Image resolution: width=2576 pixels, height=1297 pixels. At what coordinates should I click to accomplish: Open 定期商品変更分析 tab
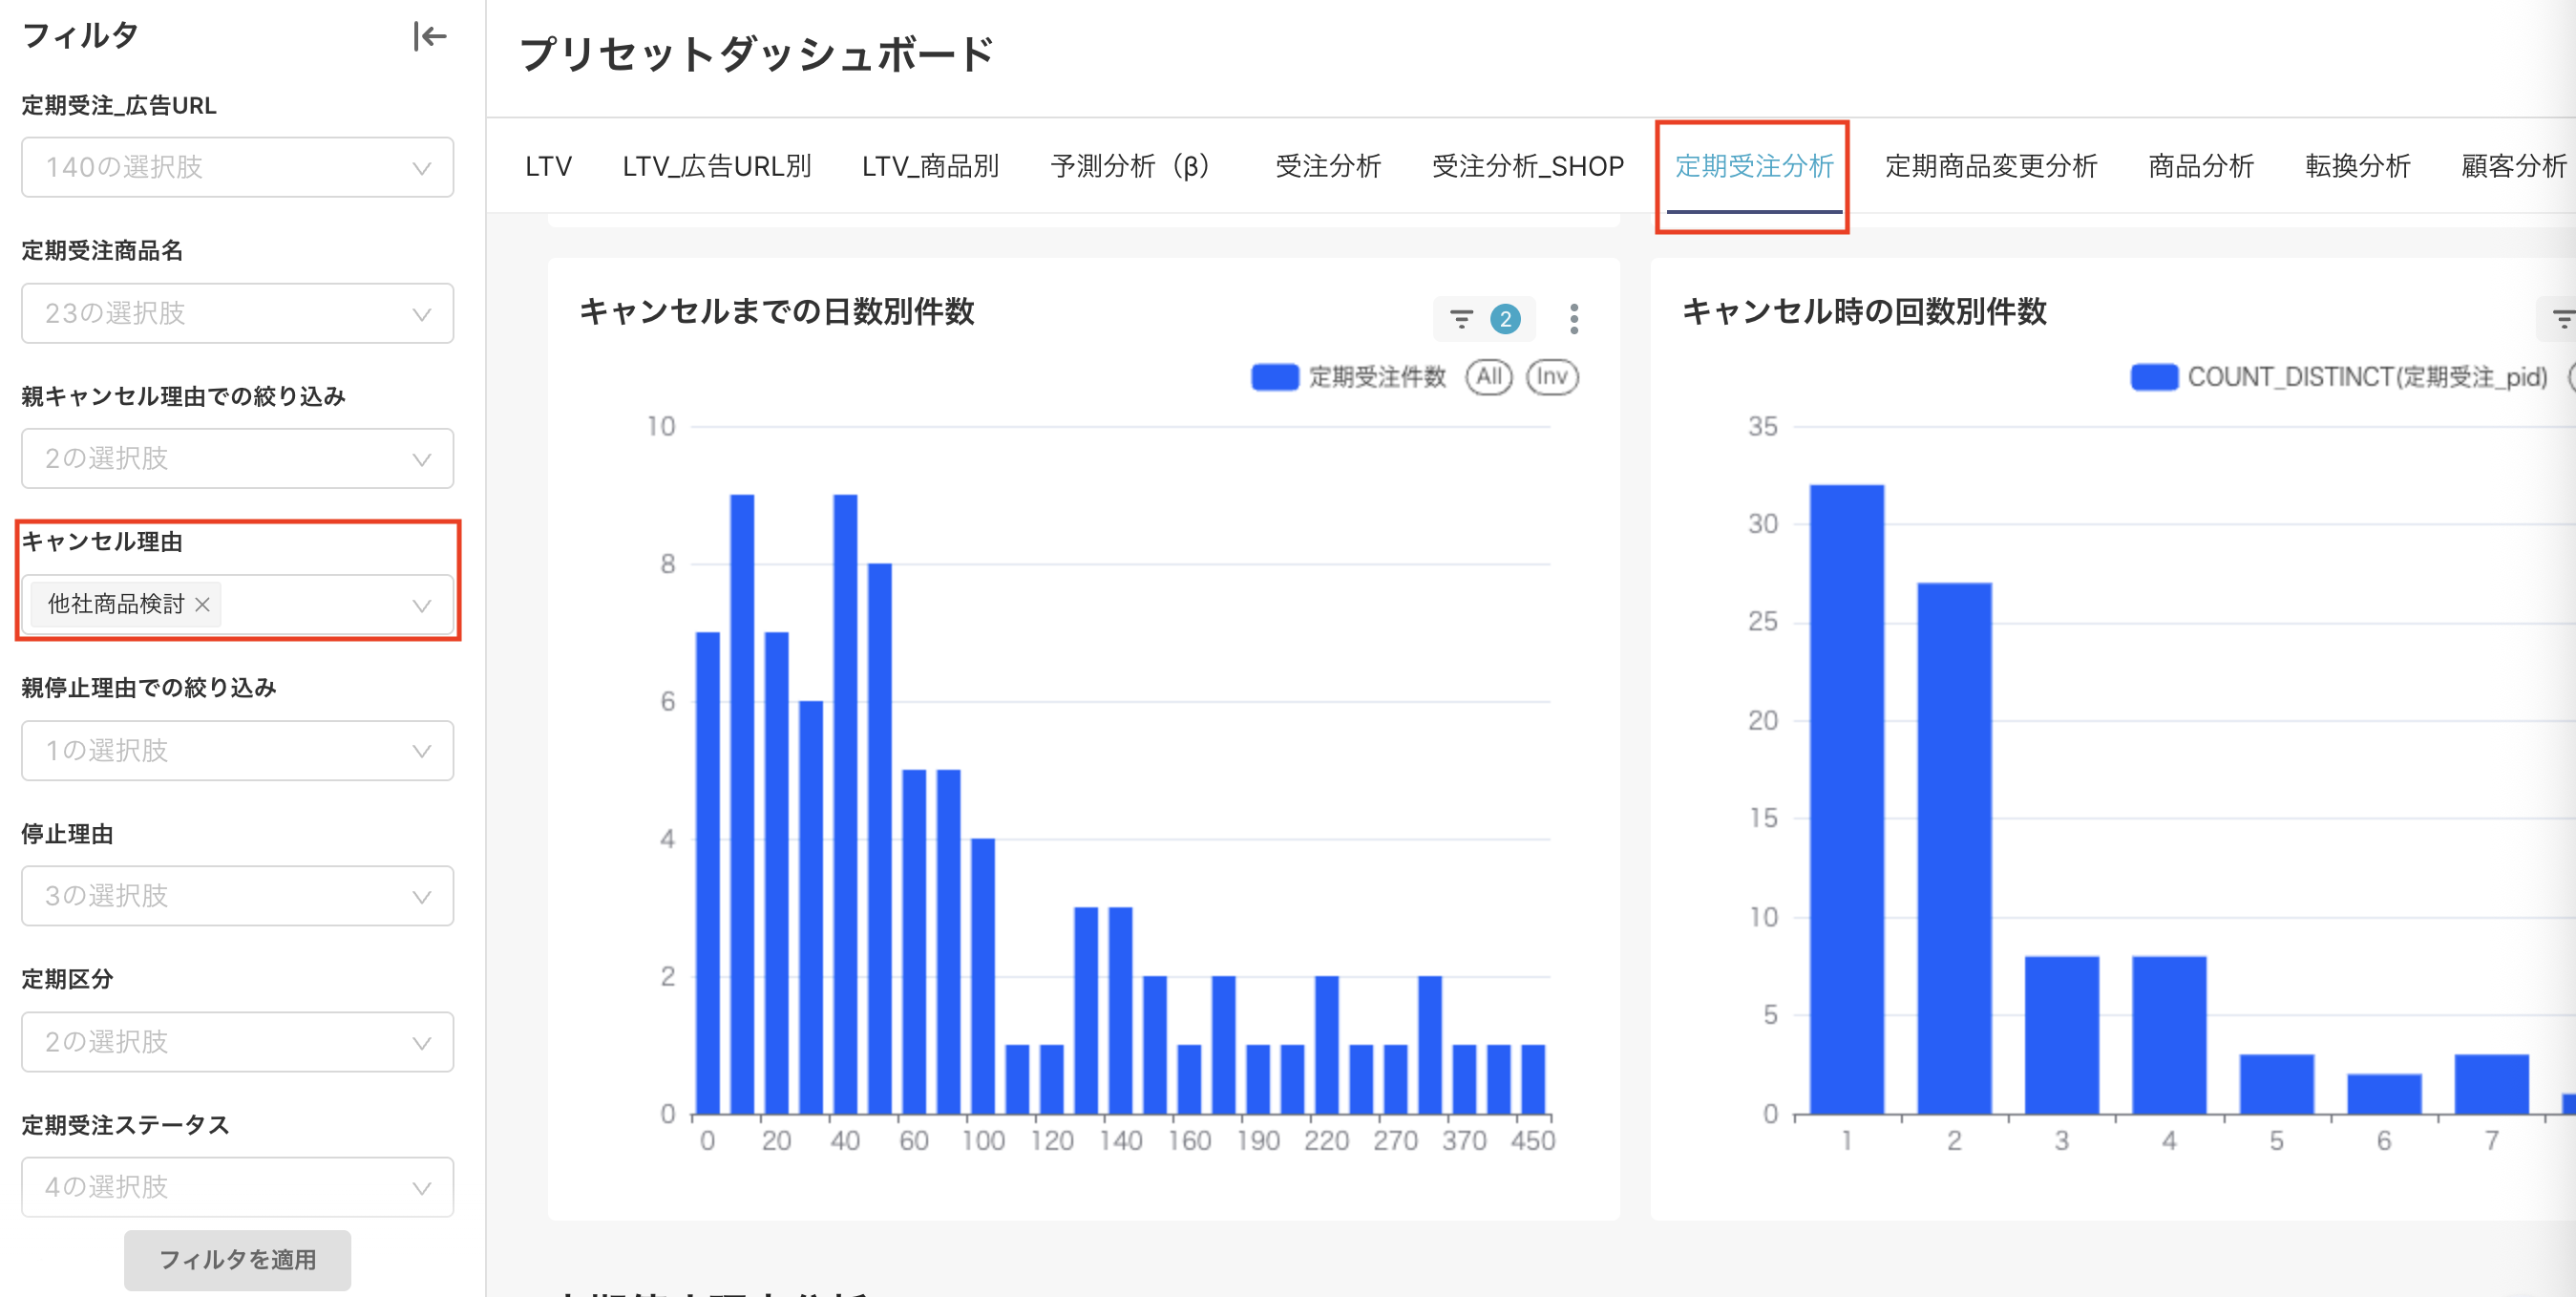point(1991,166)
